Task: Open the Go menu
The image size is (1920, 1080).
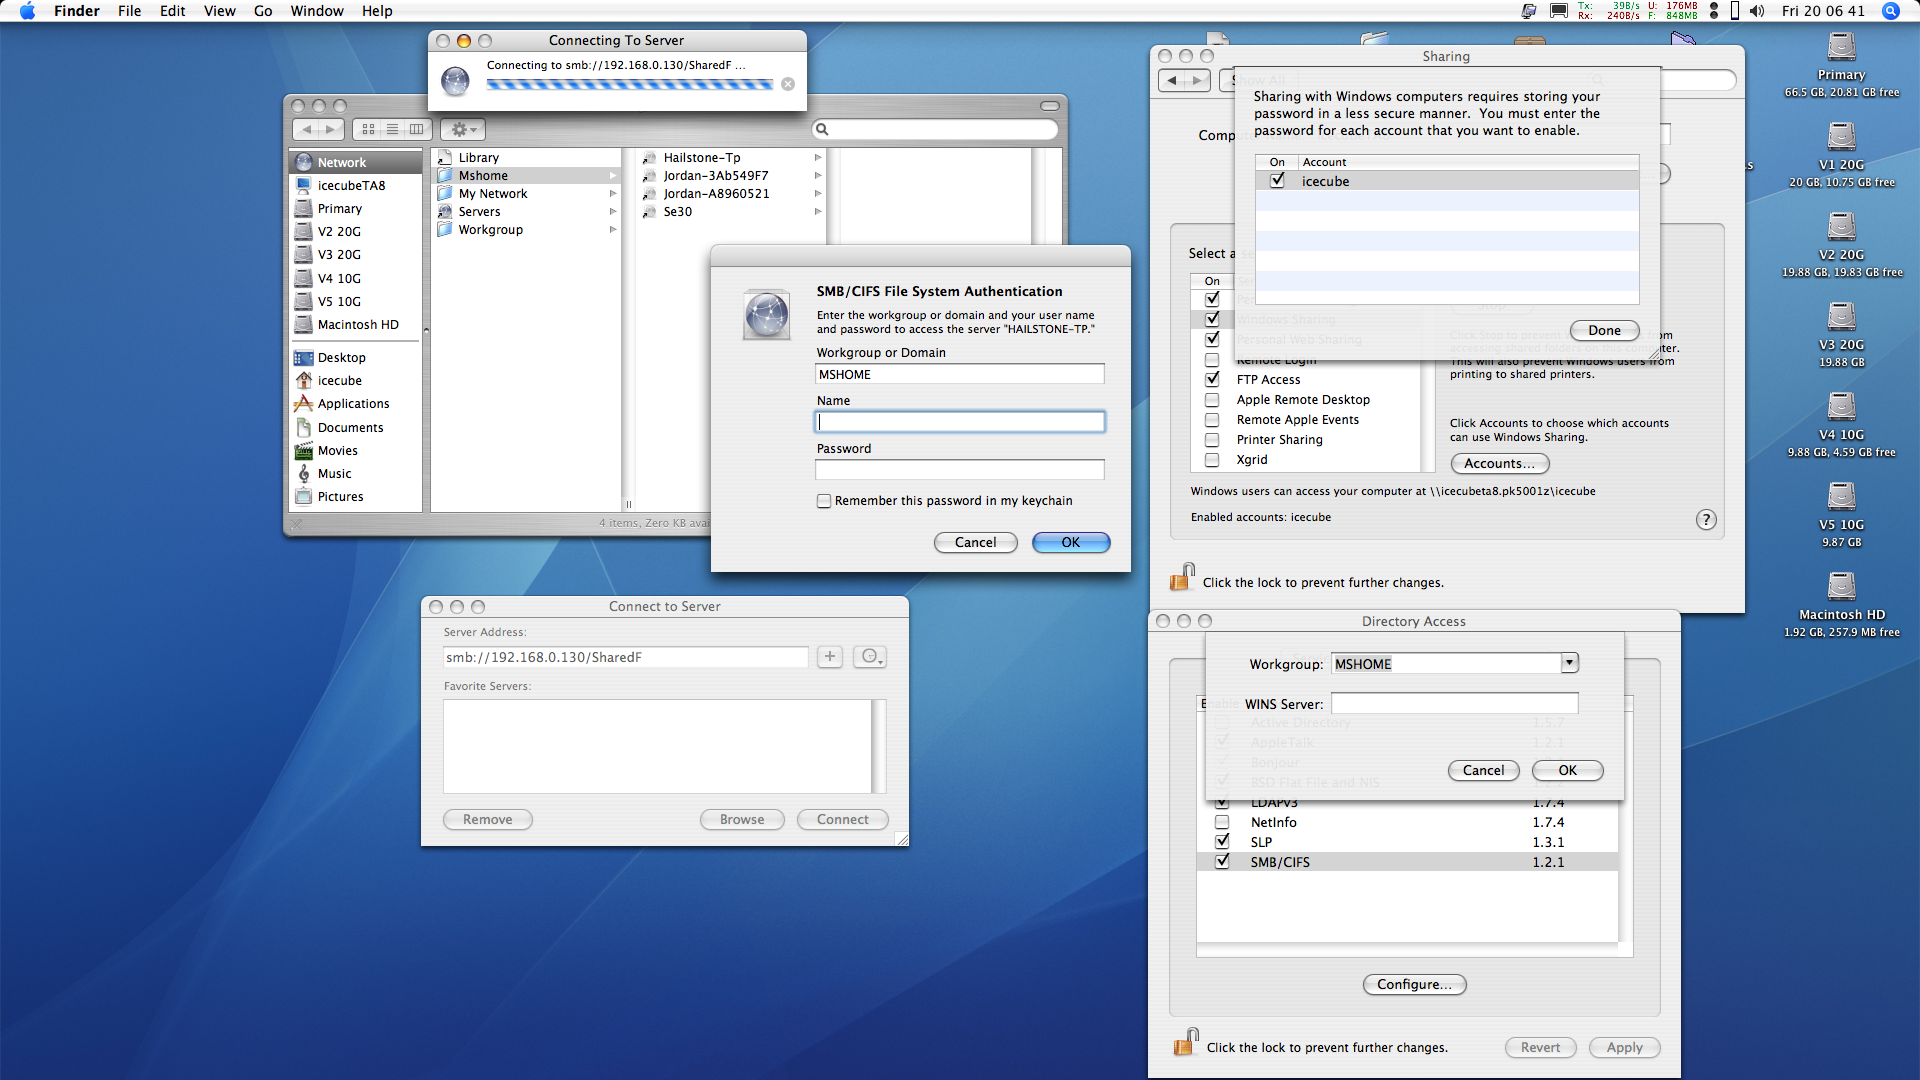Action: click(x=263, y=11)
